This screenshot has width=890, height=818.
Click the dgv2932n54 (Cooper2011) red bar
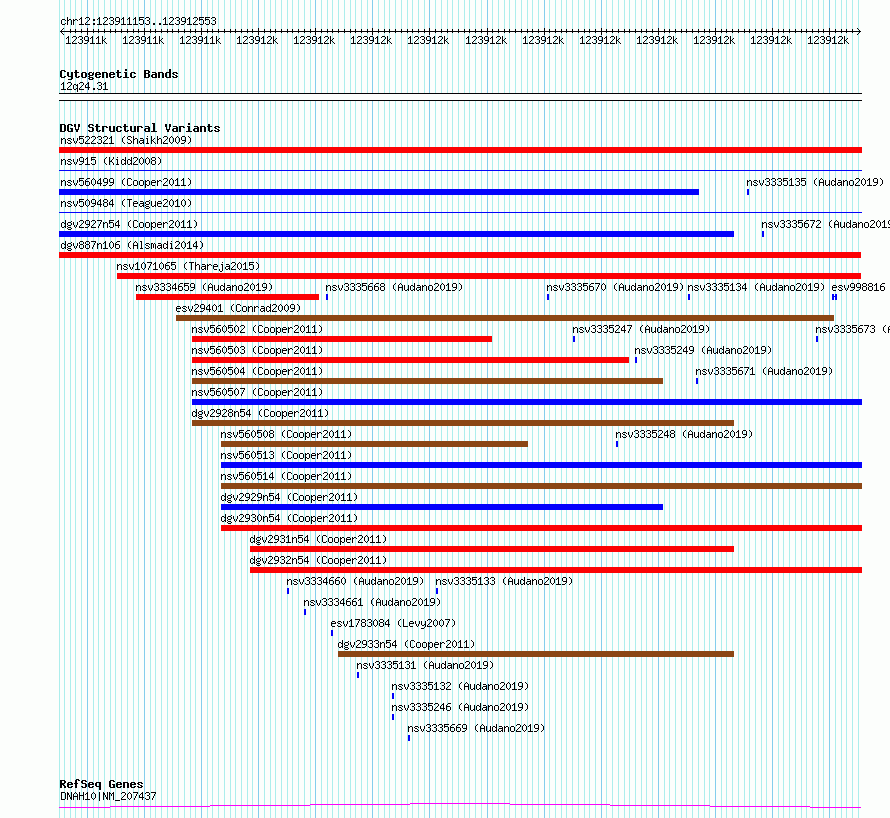click(x=556, y=570)
